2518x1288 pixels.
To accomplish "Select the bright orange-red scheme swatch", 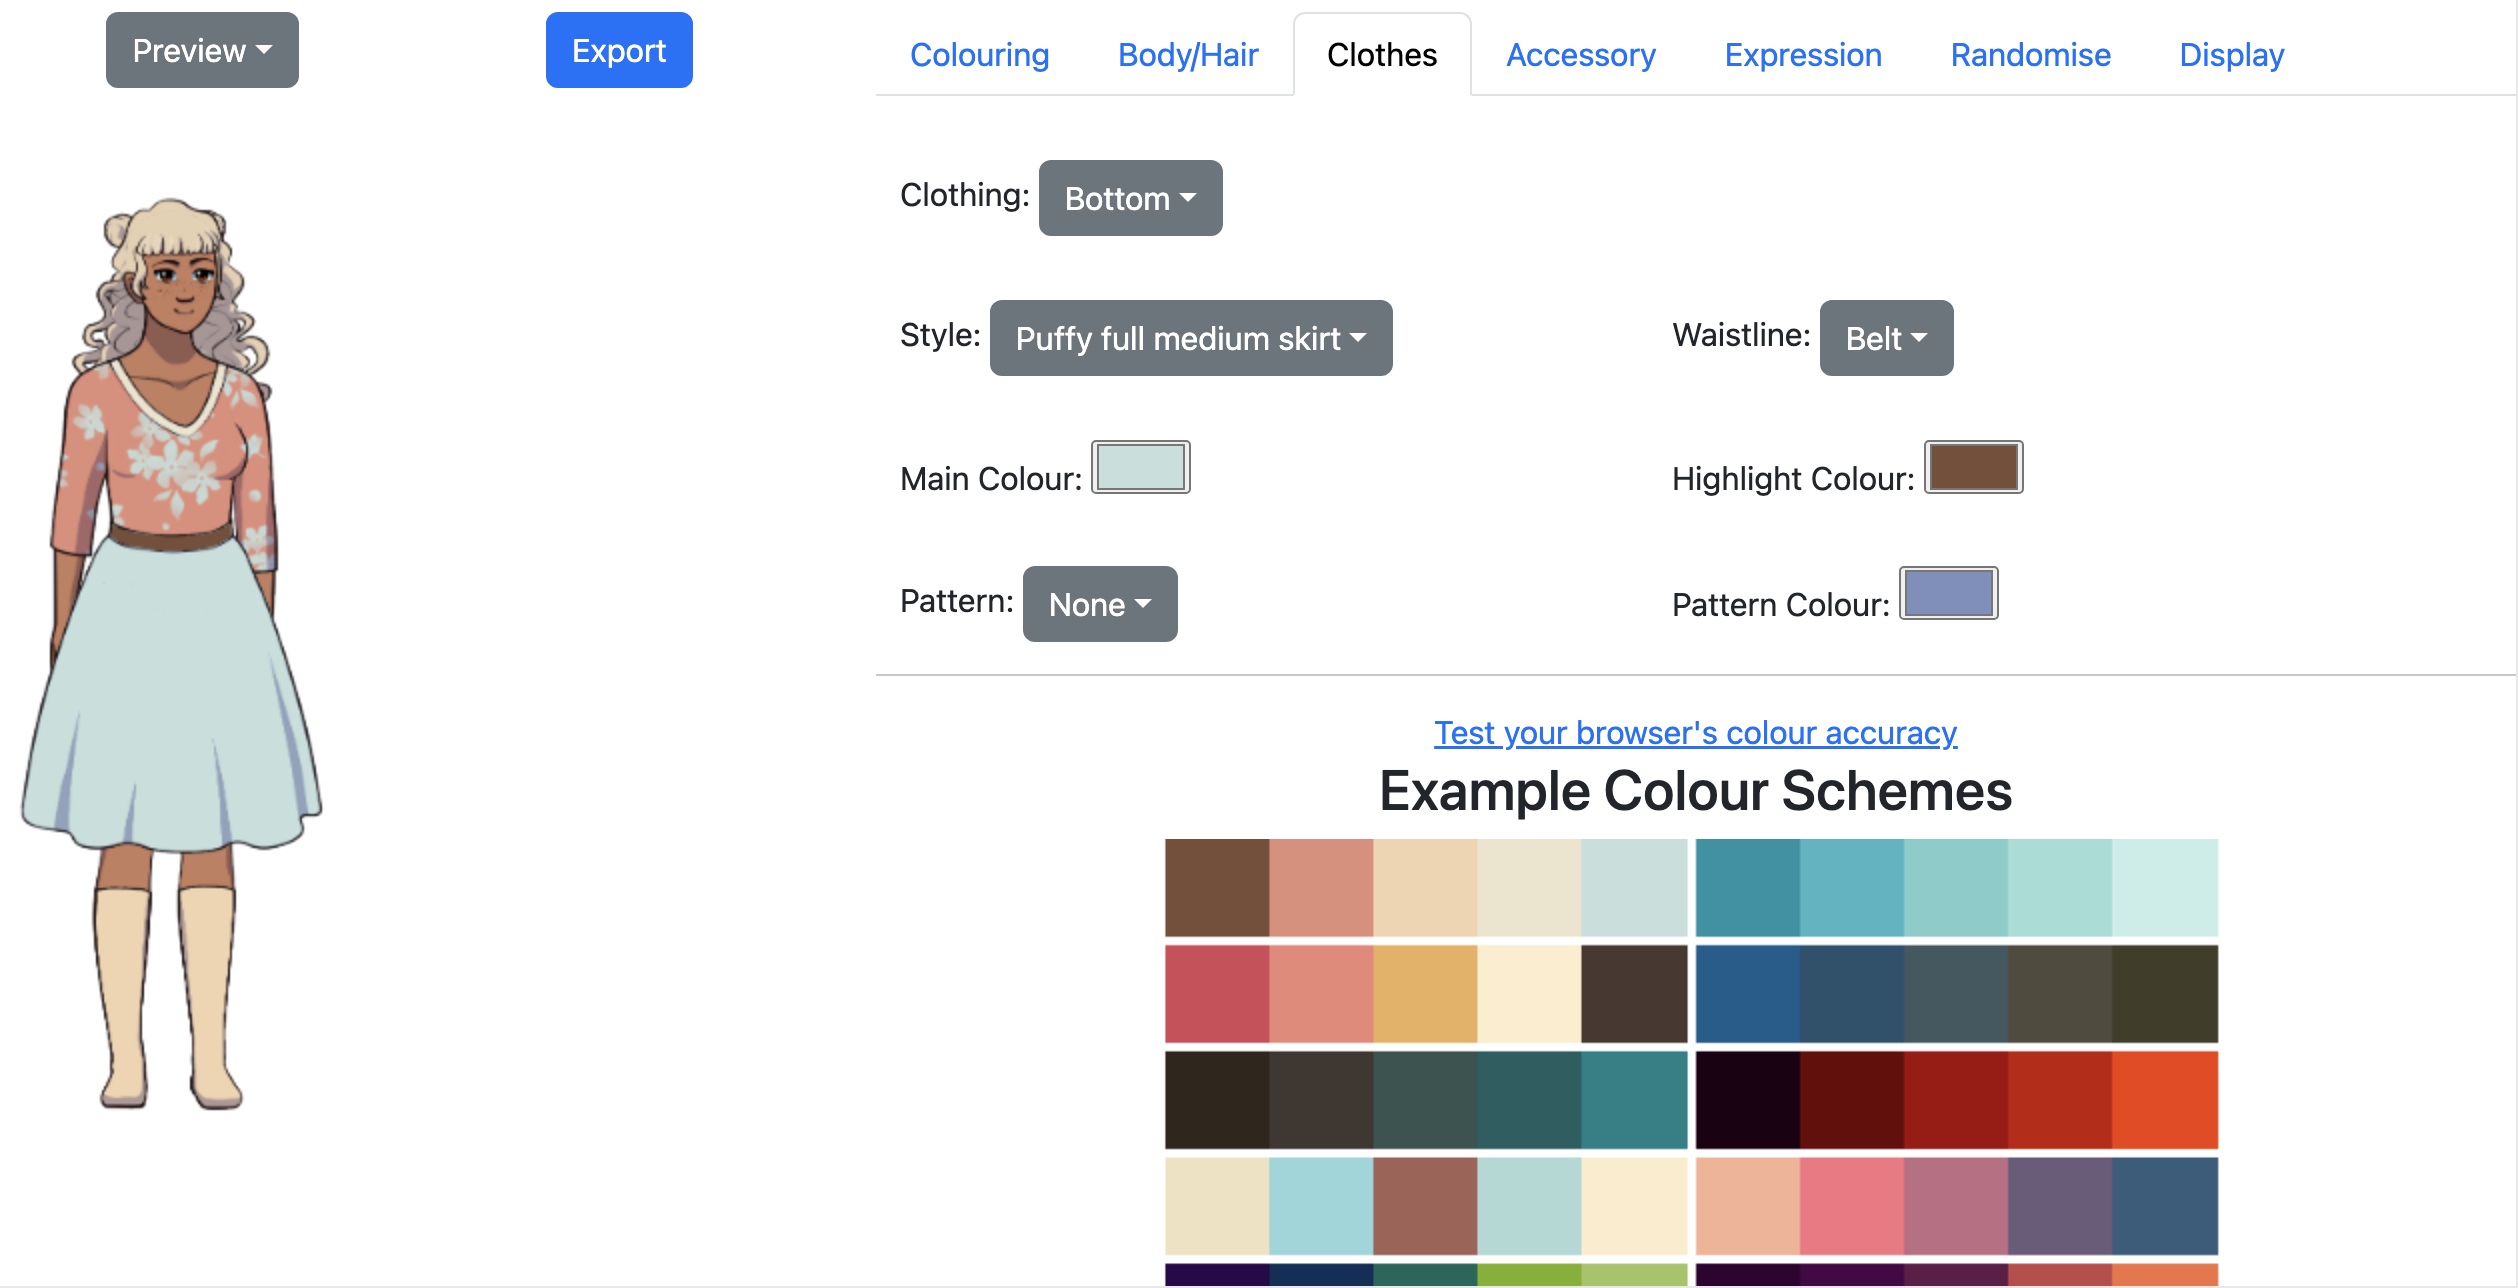I will coord(2165,1099).
